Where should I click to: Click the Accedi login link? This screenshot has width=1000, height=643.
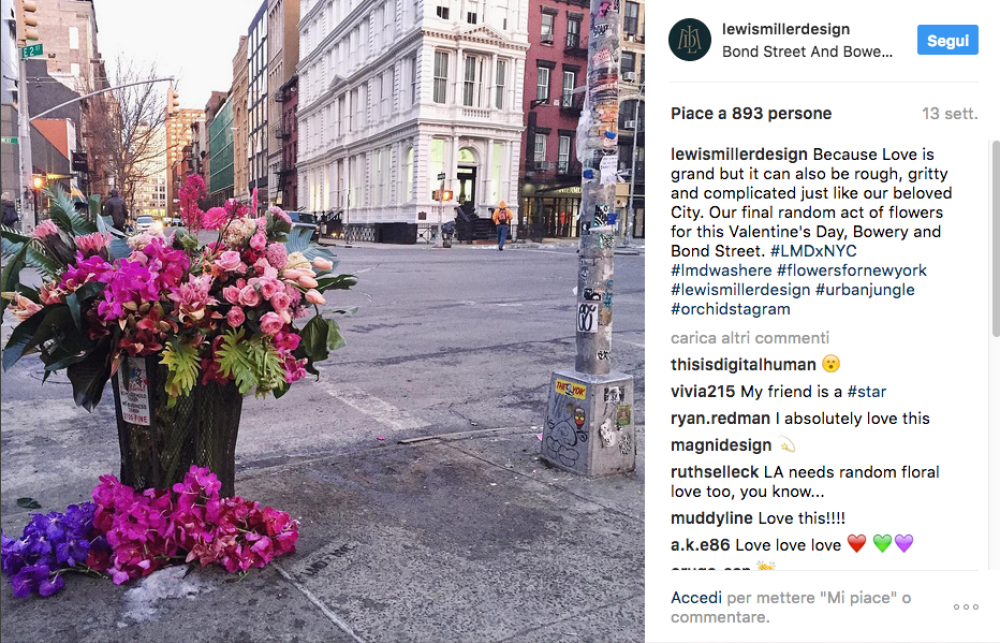tap(696, 598)
